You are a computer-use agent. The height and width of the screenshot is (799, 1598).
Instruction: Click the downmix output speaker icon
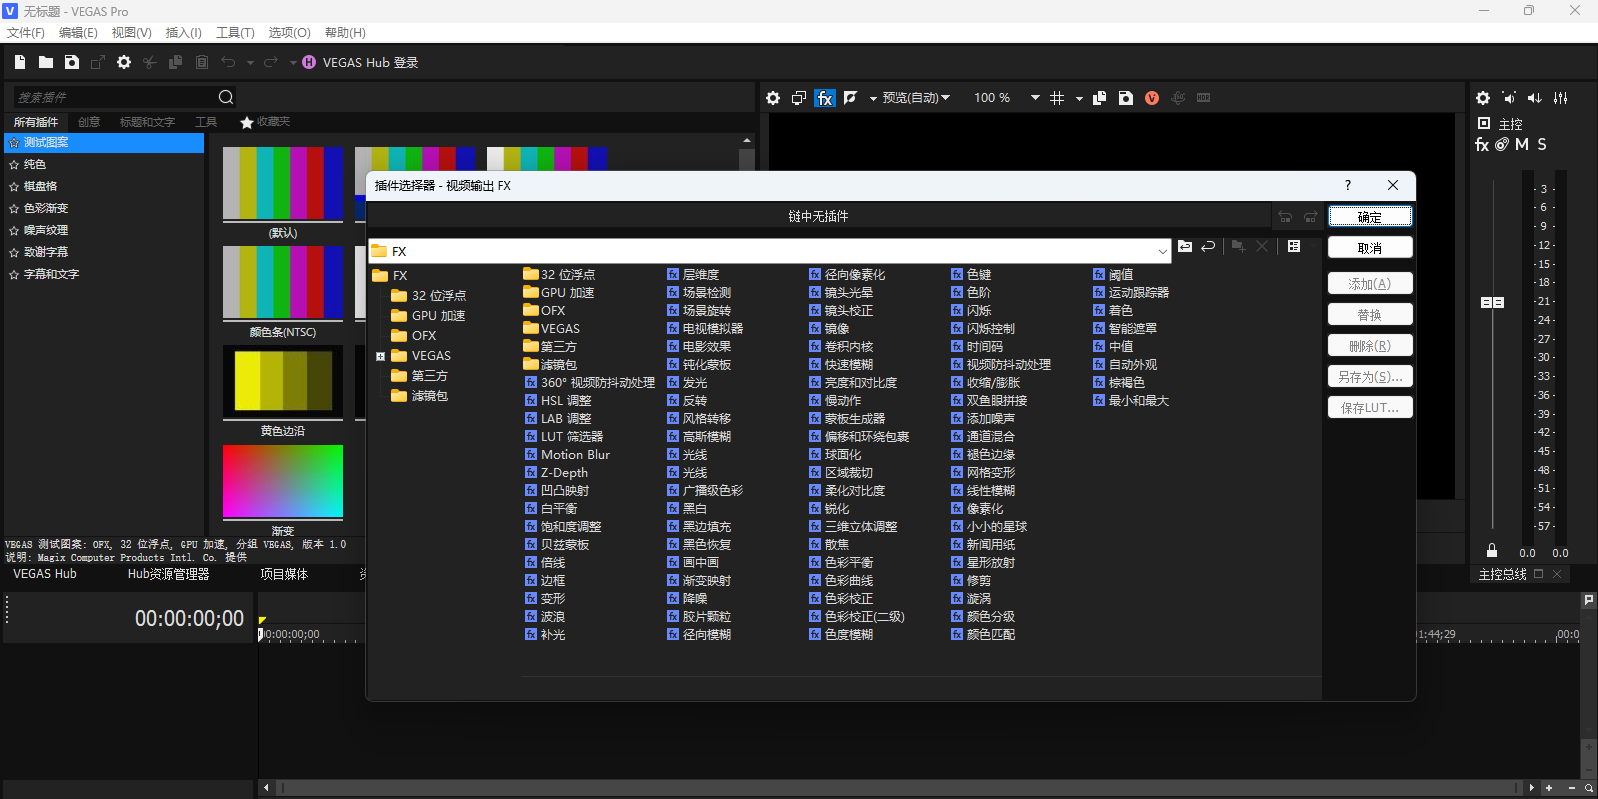(1509, 98)
